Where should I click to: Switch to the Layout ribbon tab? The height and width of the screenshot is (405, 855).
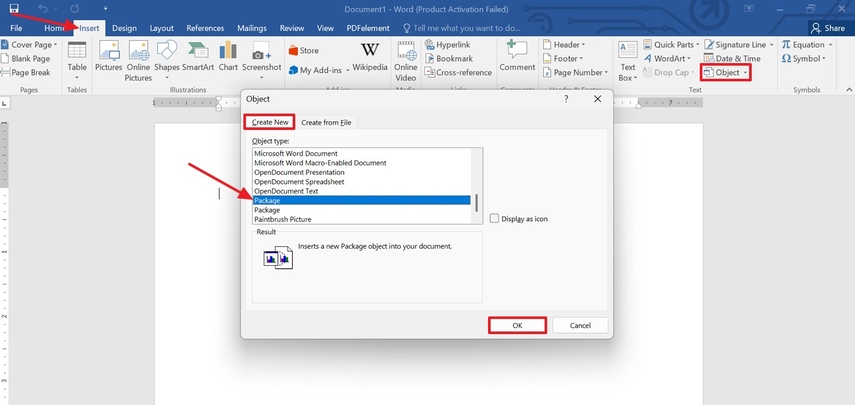point(161,28)
